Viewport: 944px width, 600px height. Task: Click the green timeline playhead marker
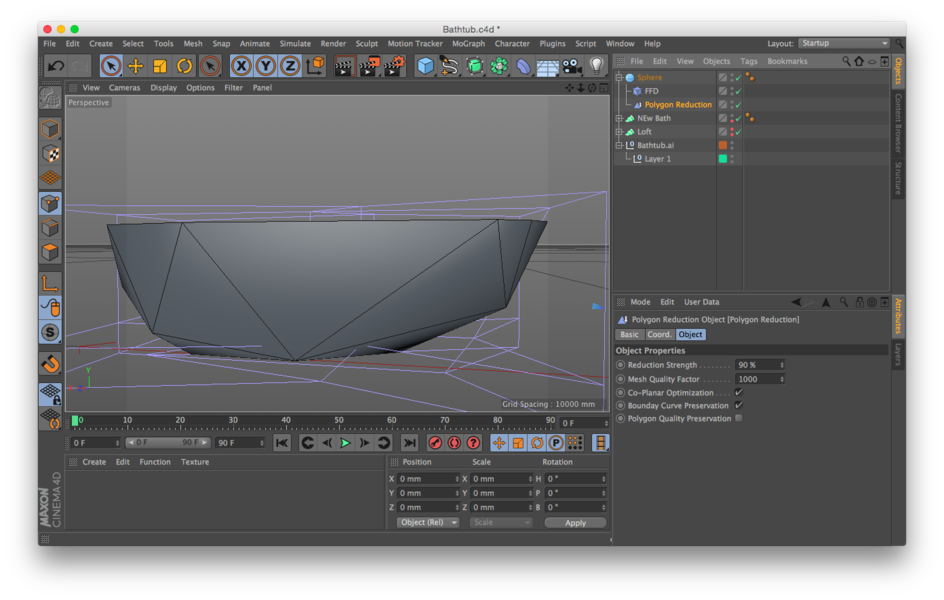[x=75, y=421]
